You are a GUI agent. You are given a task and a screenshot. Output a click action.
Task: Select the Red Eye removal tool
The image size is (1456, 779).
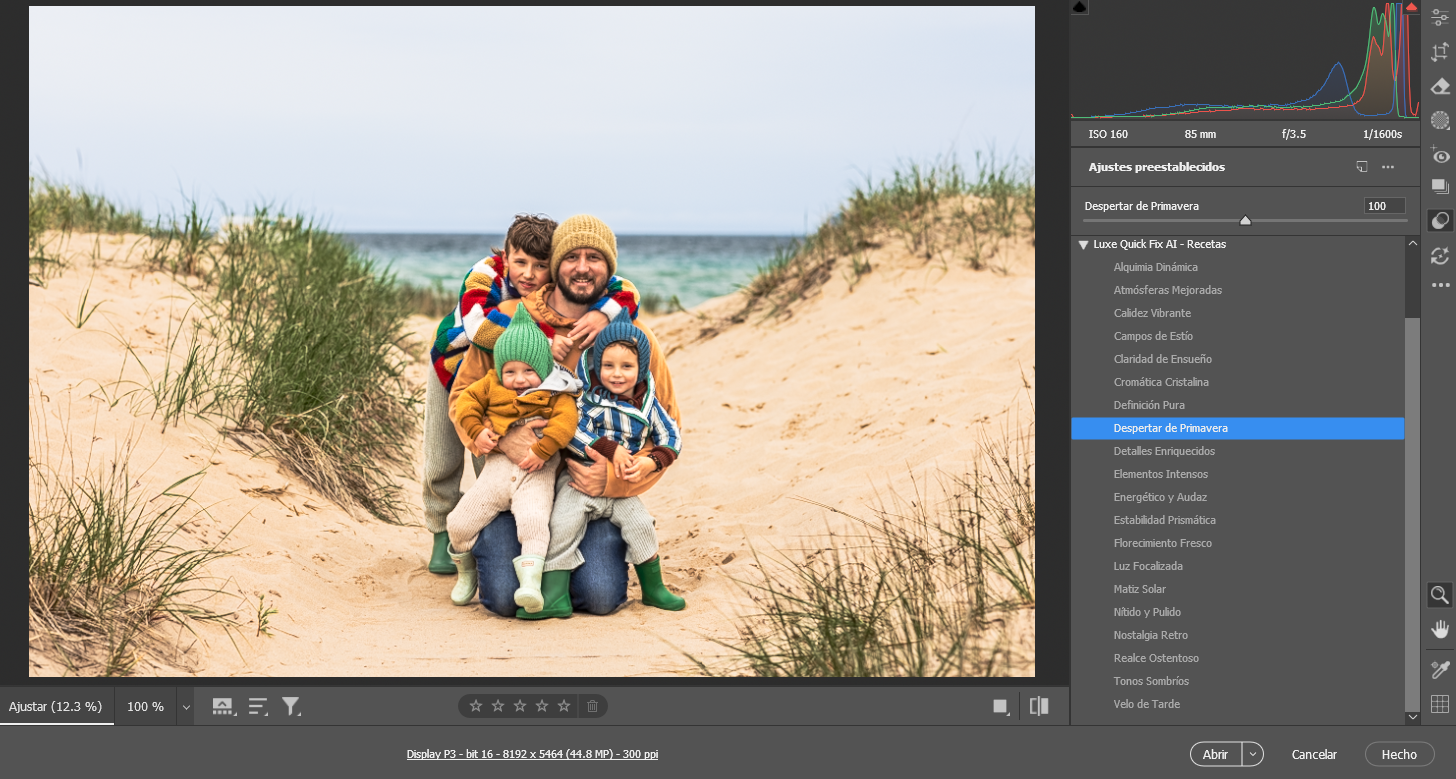[x=1439, y=155]
